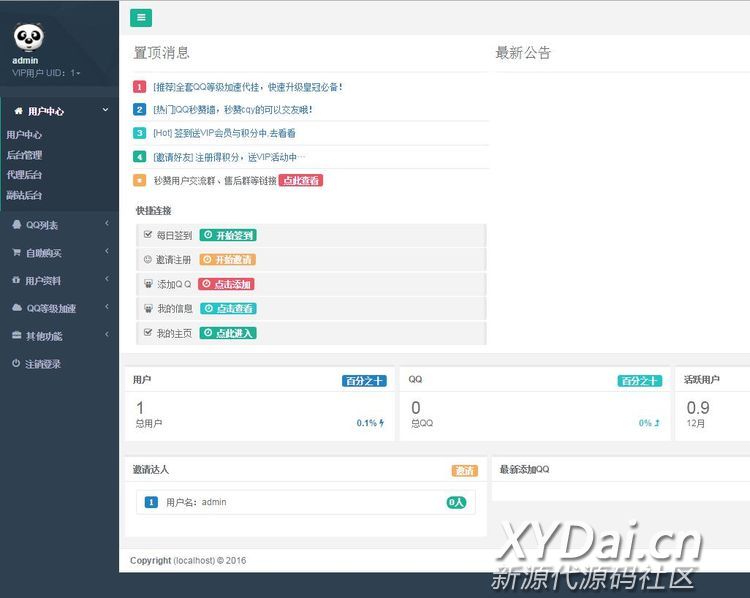This screenshot has width=750, height=598.
Task: Click 最新添加QQ panel heading
Action: [x=524, y=469]
